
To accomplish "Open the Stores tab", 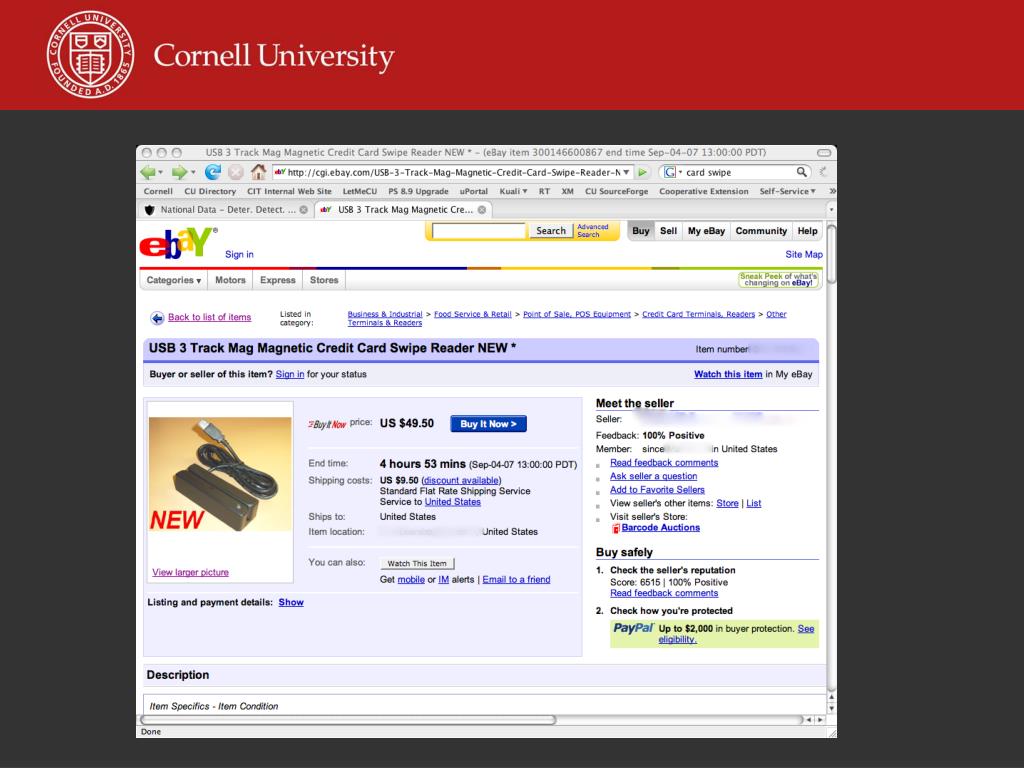I will (x=324, y=280).
